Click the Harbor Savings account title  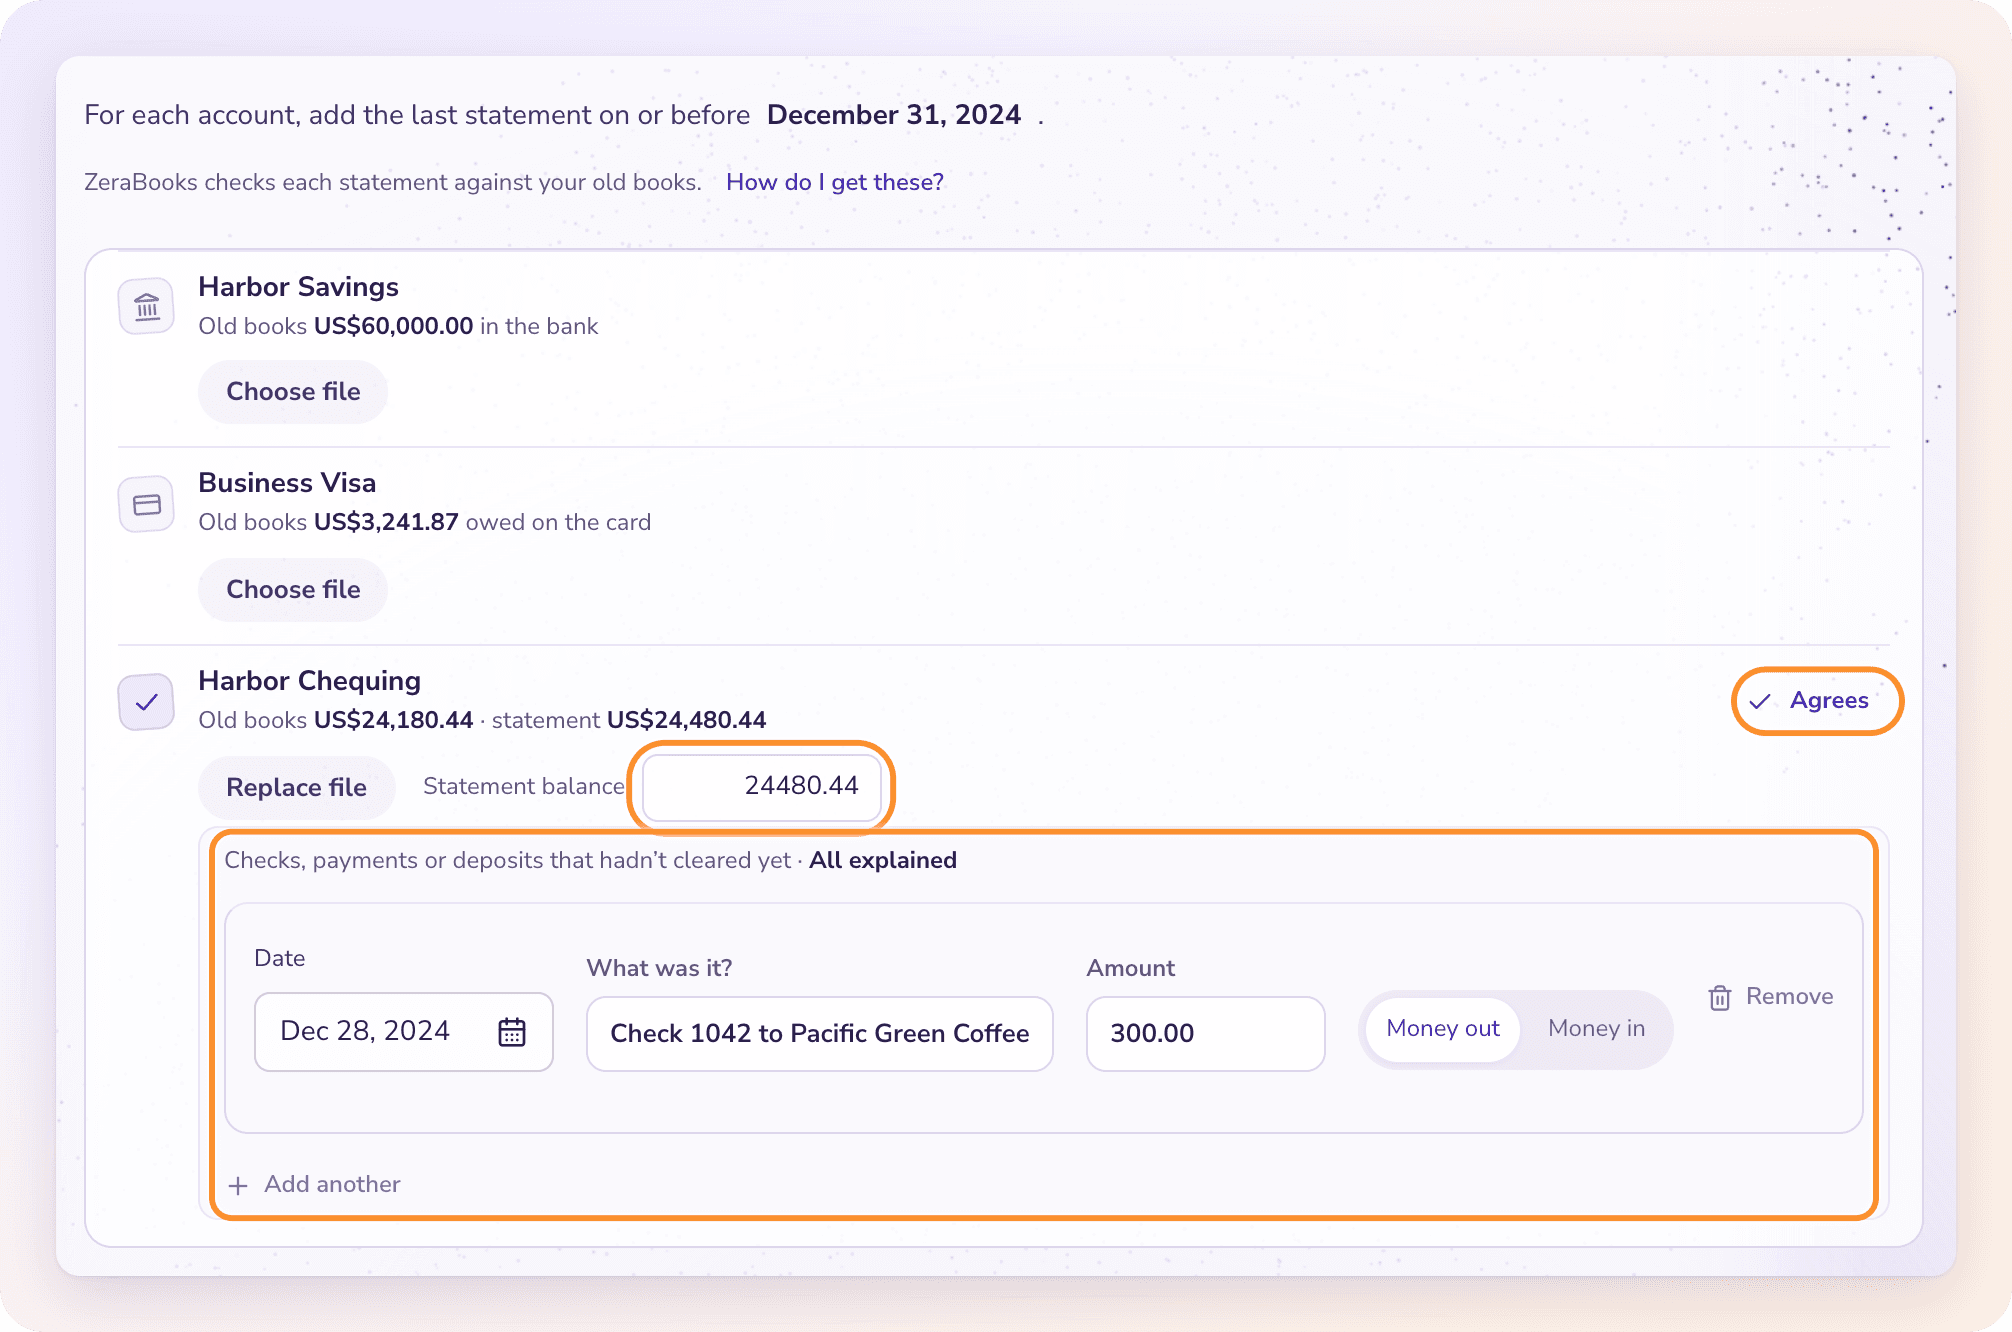pyautogui.click(x=298, y=287)
